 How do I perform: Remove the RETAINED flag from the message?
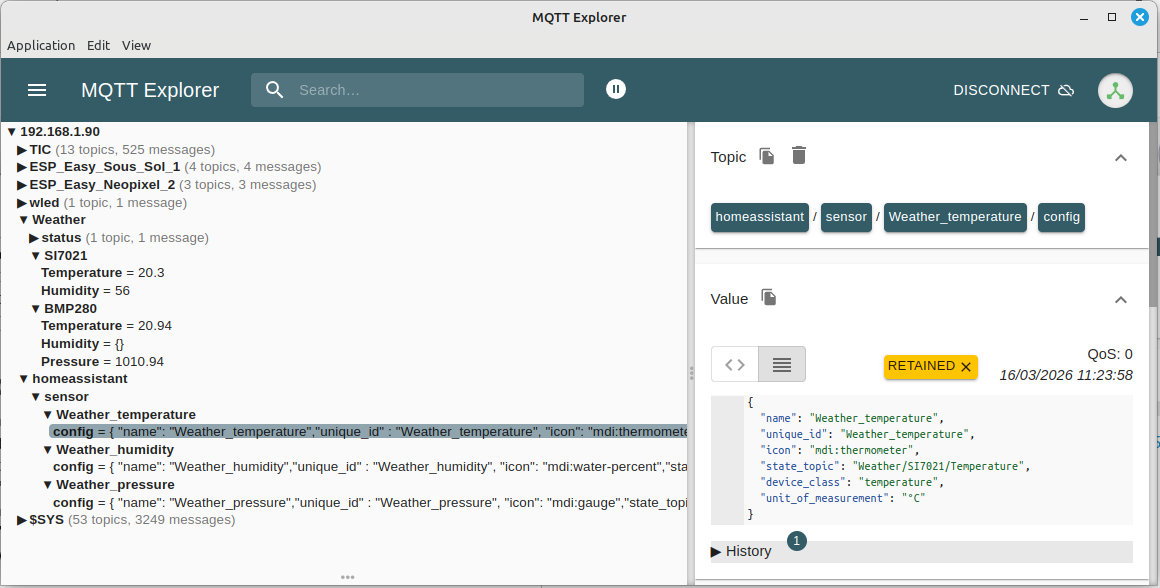tap(966, 367)
